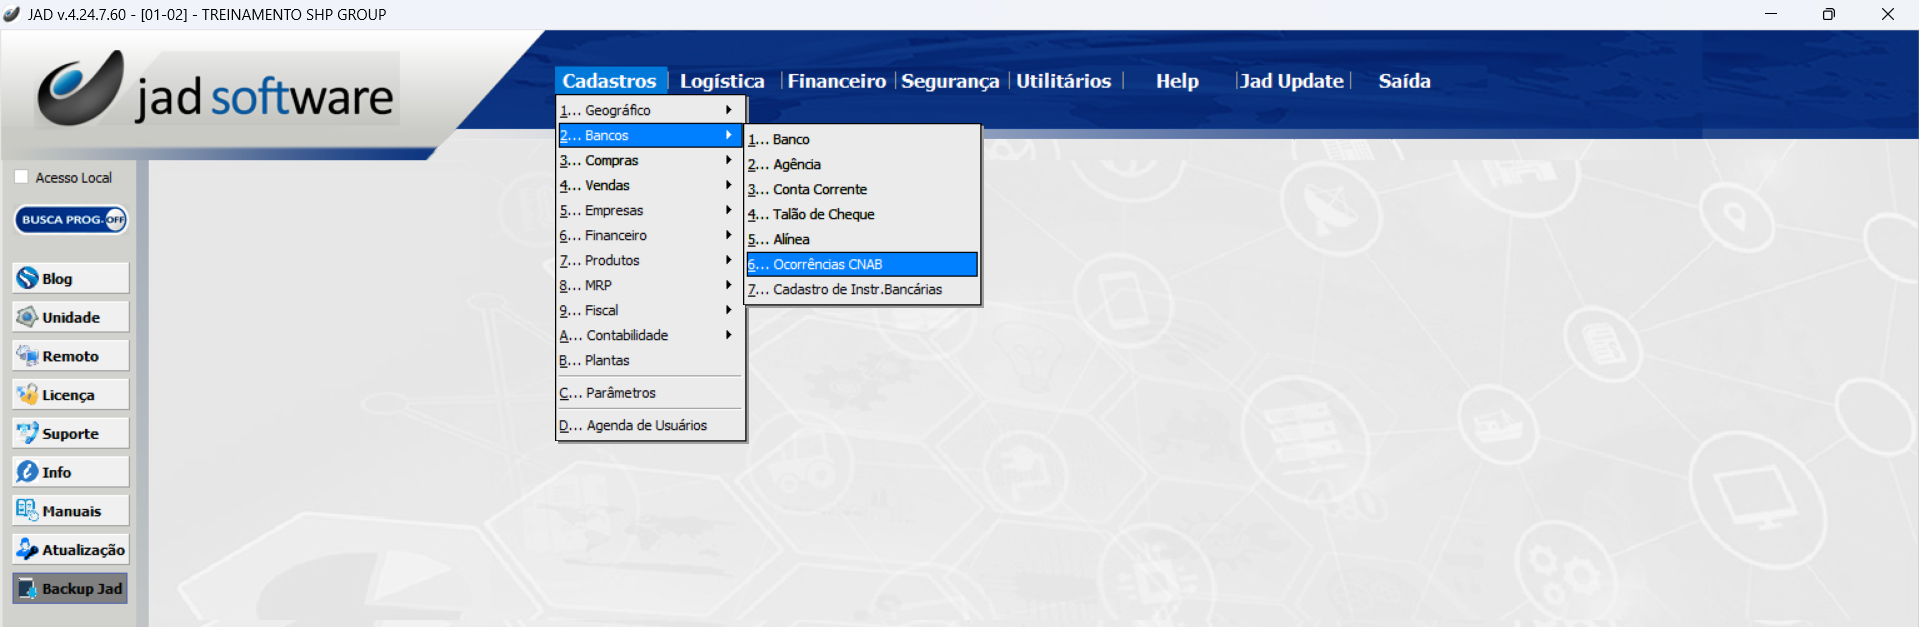Open the Licença icon in sidebar
Screen dimensions: 1919x627
[28, 395]
